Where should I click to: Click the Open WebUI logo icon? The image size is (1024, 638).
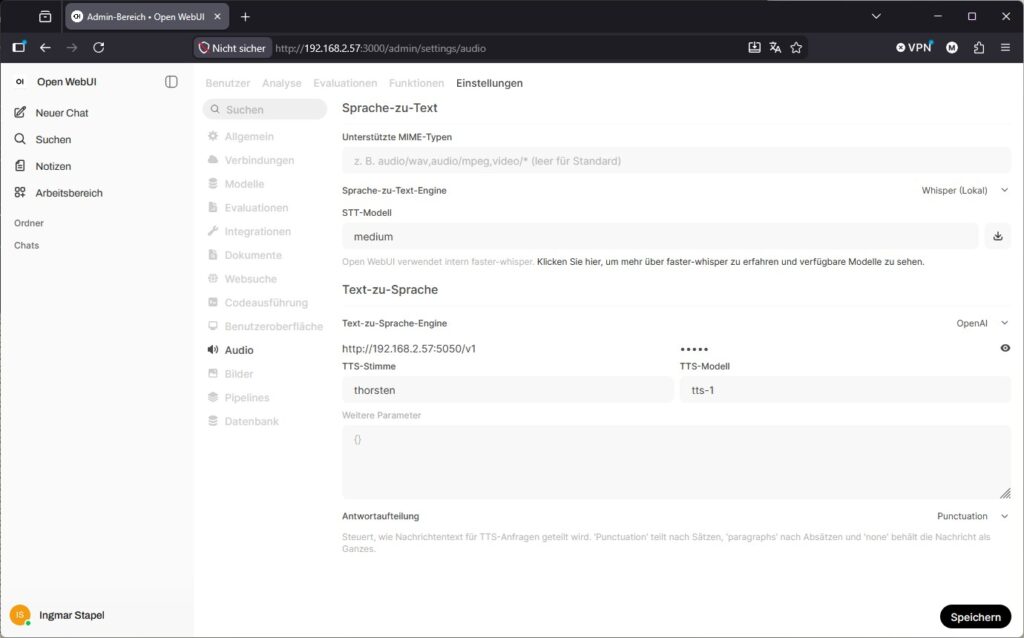click(x=20, y=82)
